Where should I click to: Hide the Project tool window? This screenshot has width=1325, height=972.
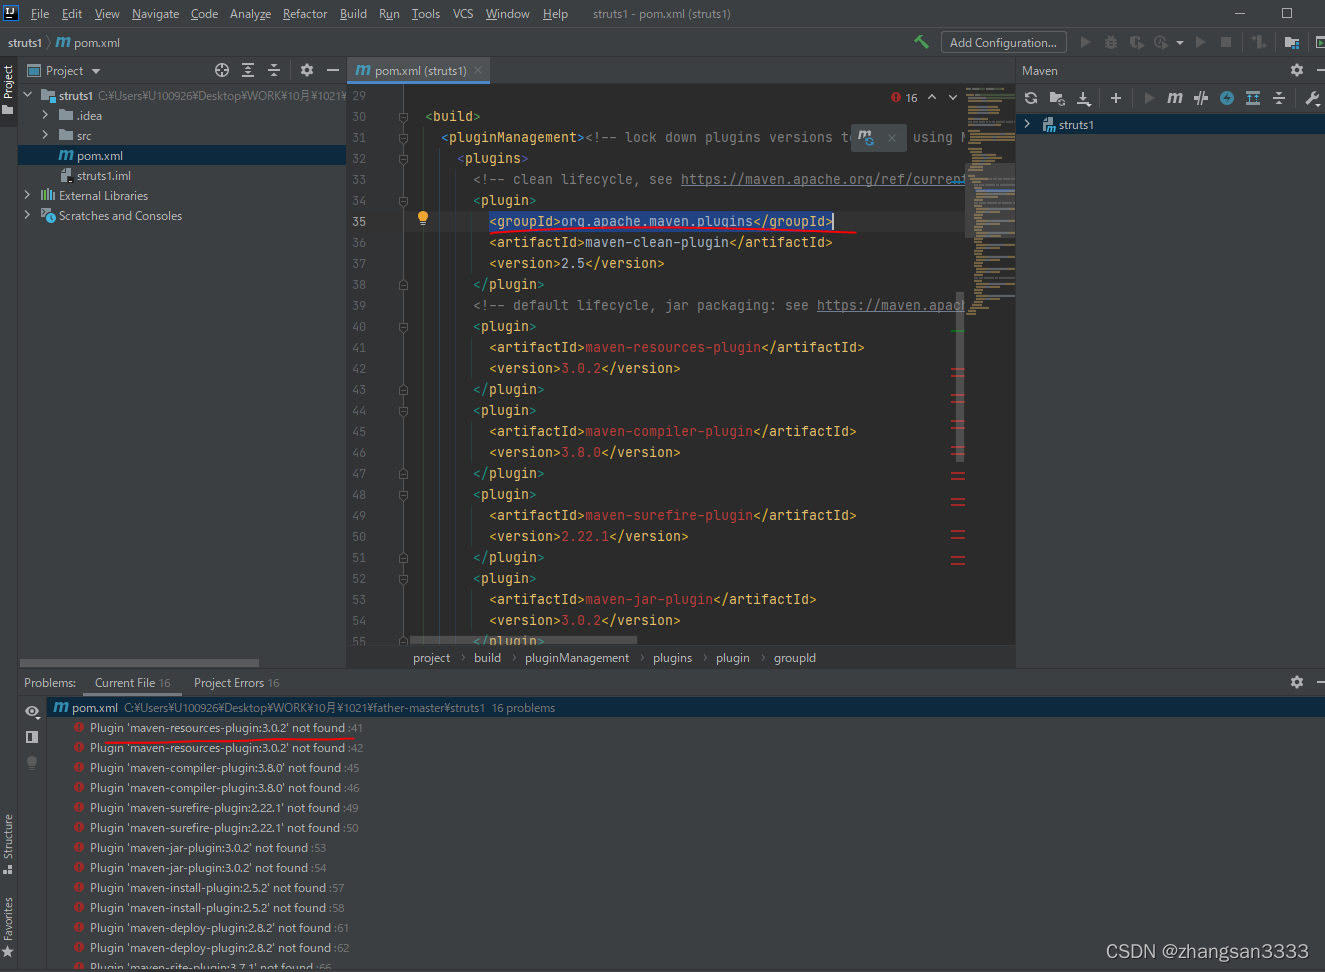(x=333, y=70)
